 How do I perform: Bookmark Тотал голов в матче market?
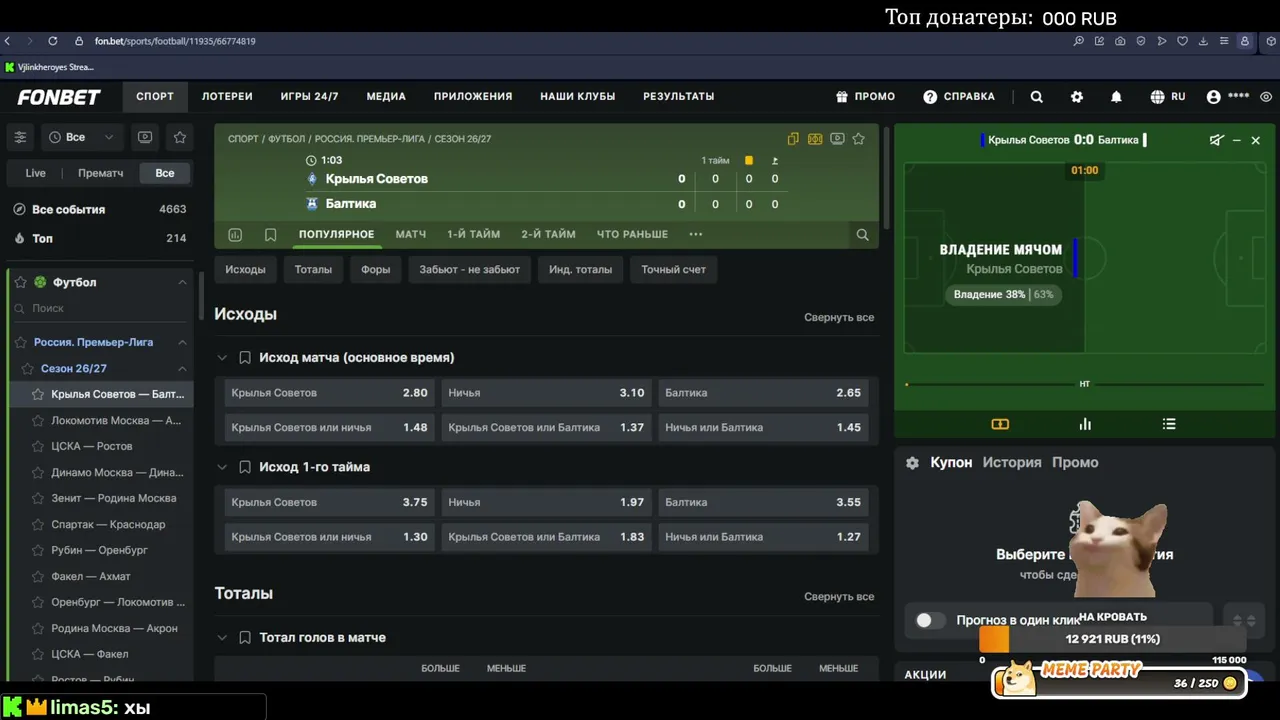[x=245, y=638]
